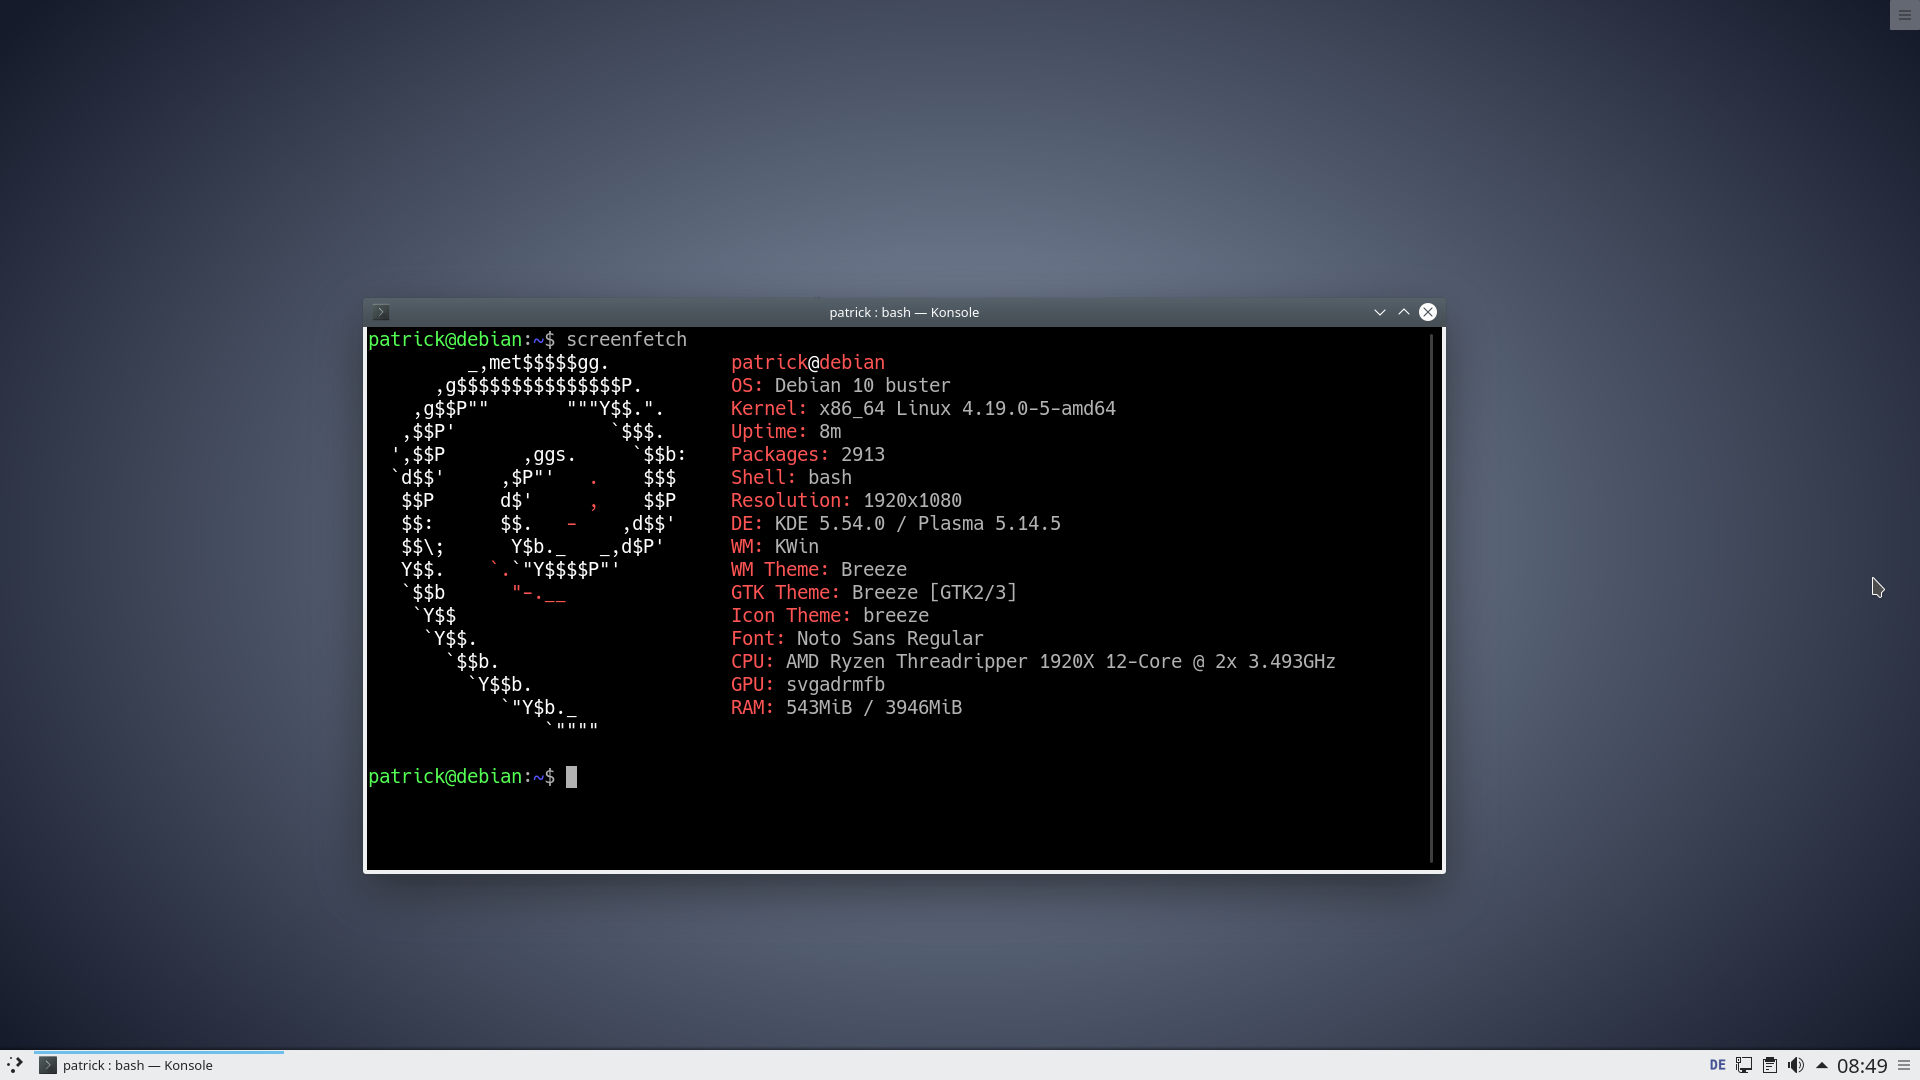
Task: Open the panel settings hamburger at bottom right
Action: coord(1904,1065)
